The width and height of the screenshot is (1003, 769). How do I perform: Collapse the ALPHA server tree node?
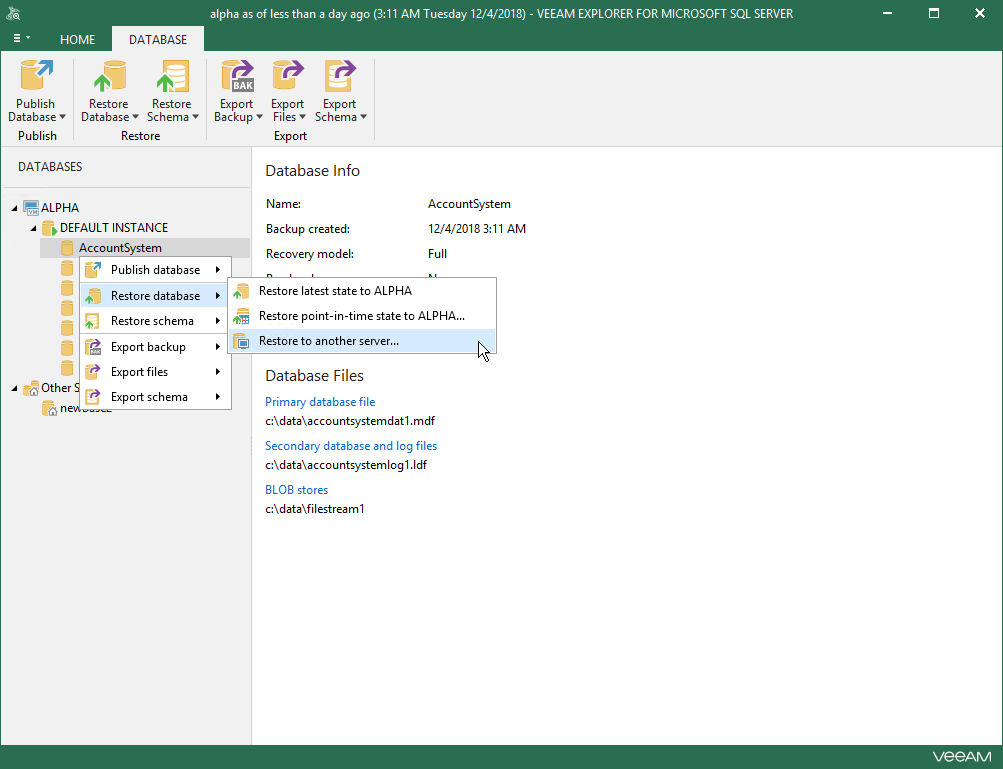15,208
